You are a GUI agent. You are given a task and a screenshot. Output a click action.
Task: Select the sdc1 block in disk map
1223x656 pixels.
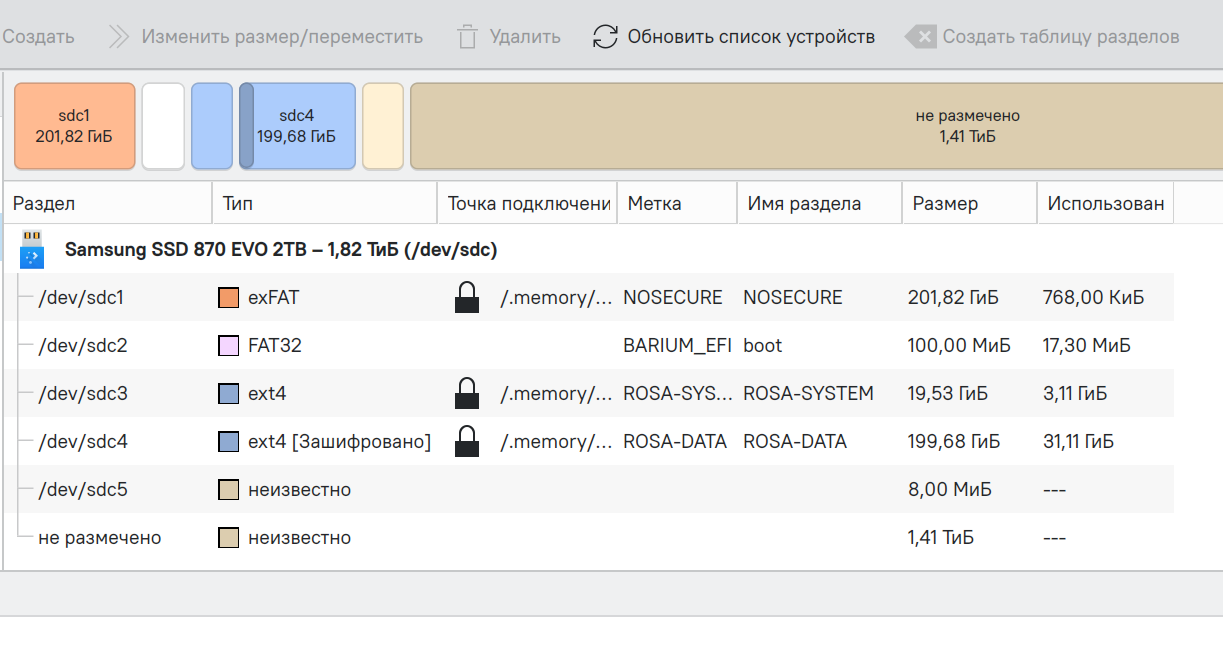74,126
